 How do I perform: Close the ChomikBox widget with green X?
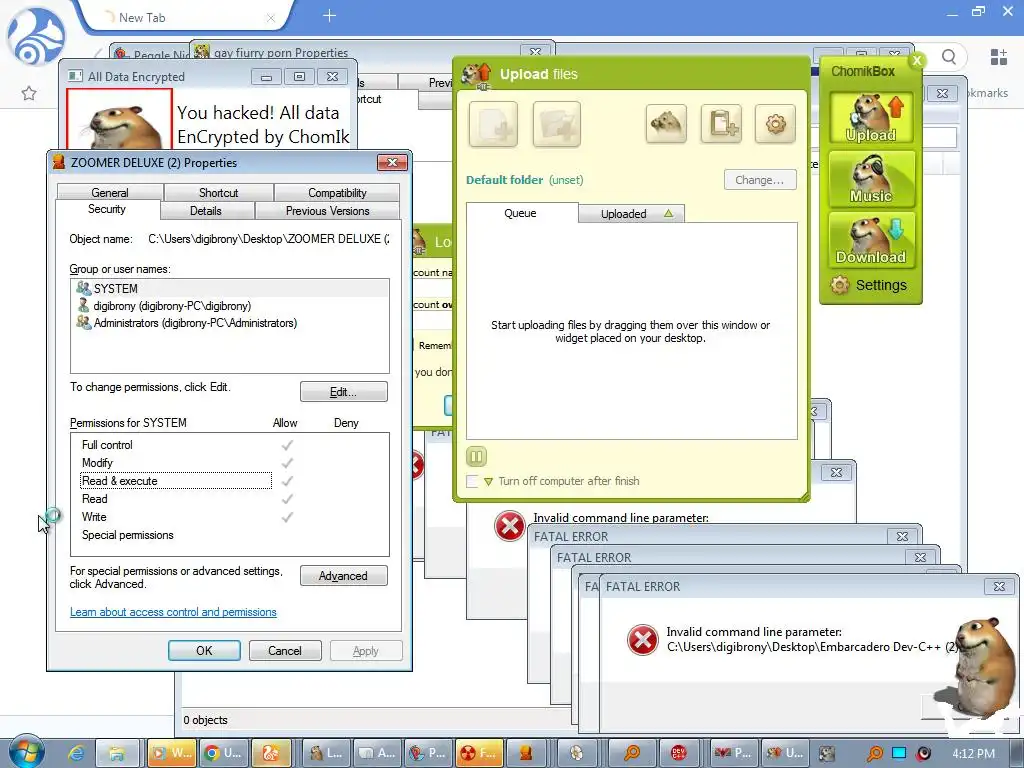[x=917, y=60]
